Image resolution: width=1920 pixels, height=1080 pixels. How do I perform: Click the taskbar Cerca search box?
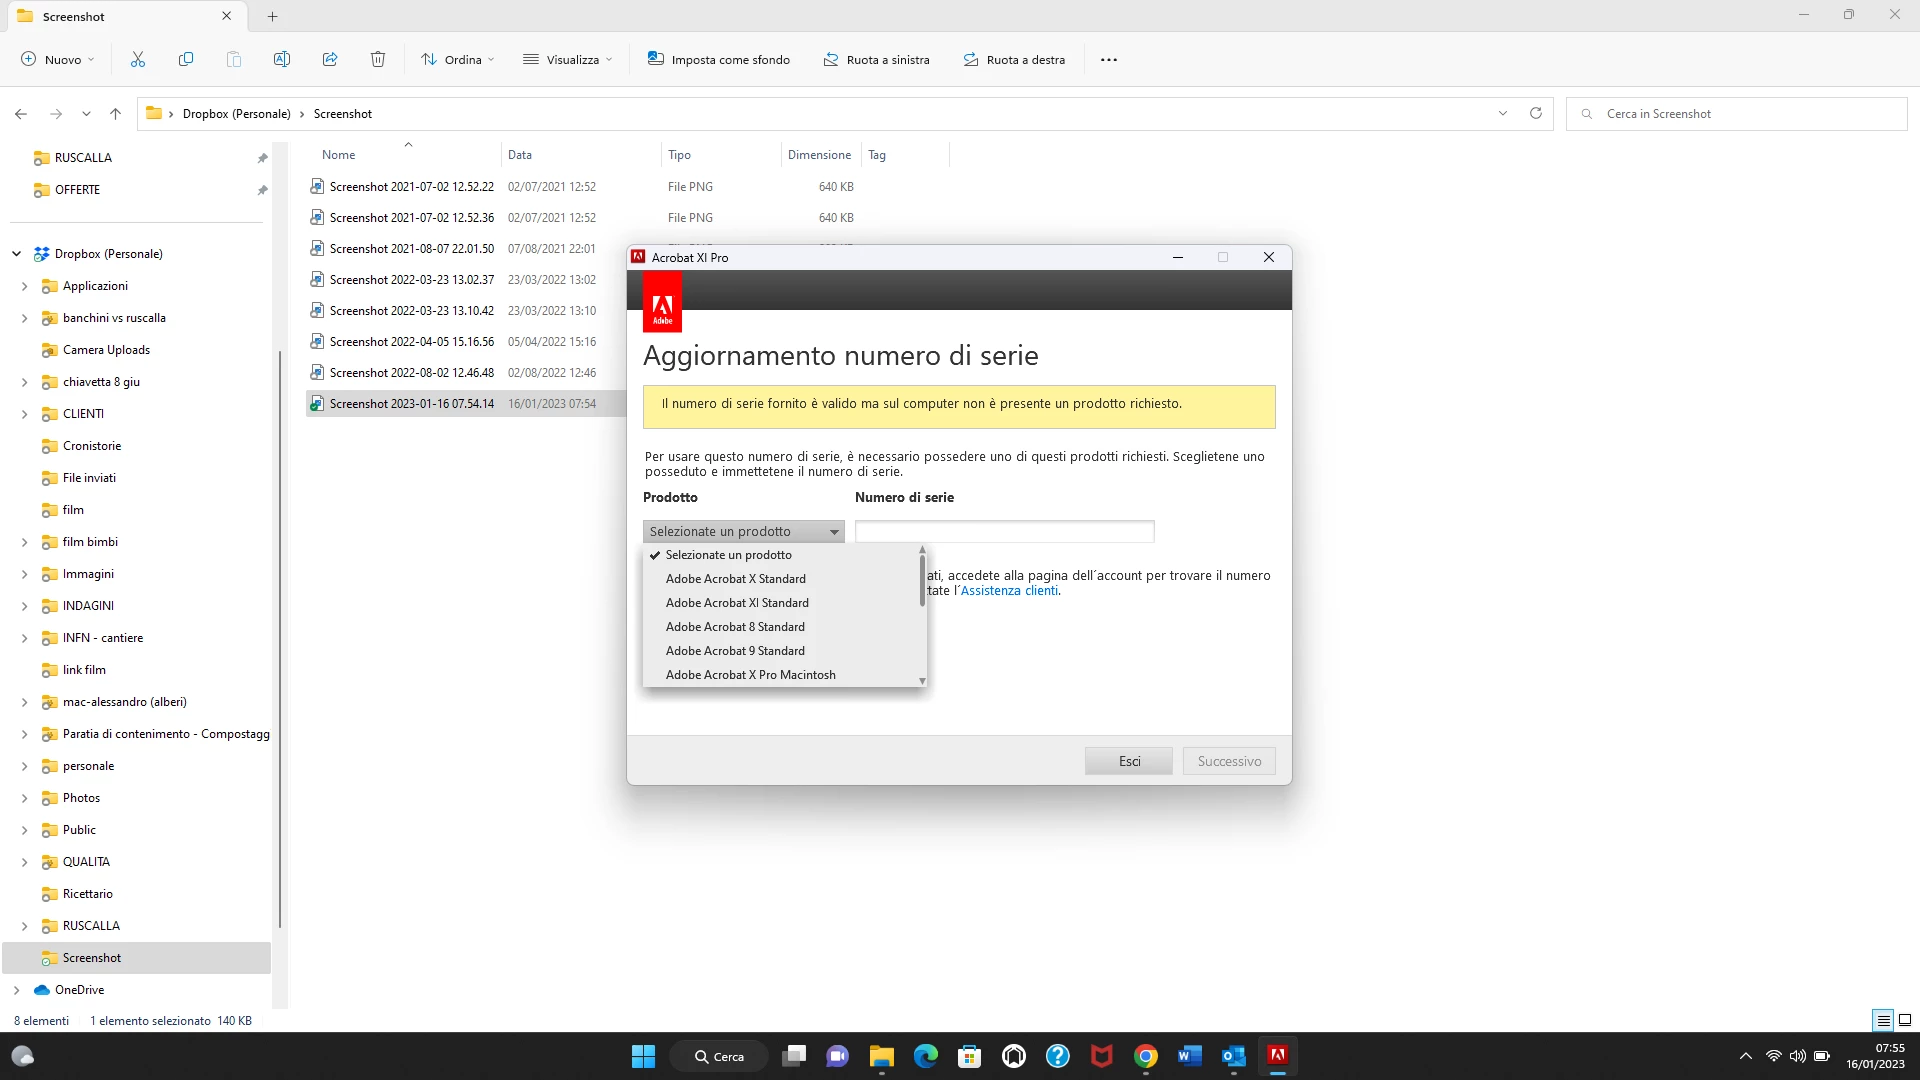pyautogui.click(x=719, y=1056)
